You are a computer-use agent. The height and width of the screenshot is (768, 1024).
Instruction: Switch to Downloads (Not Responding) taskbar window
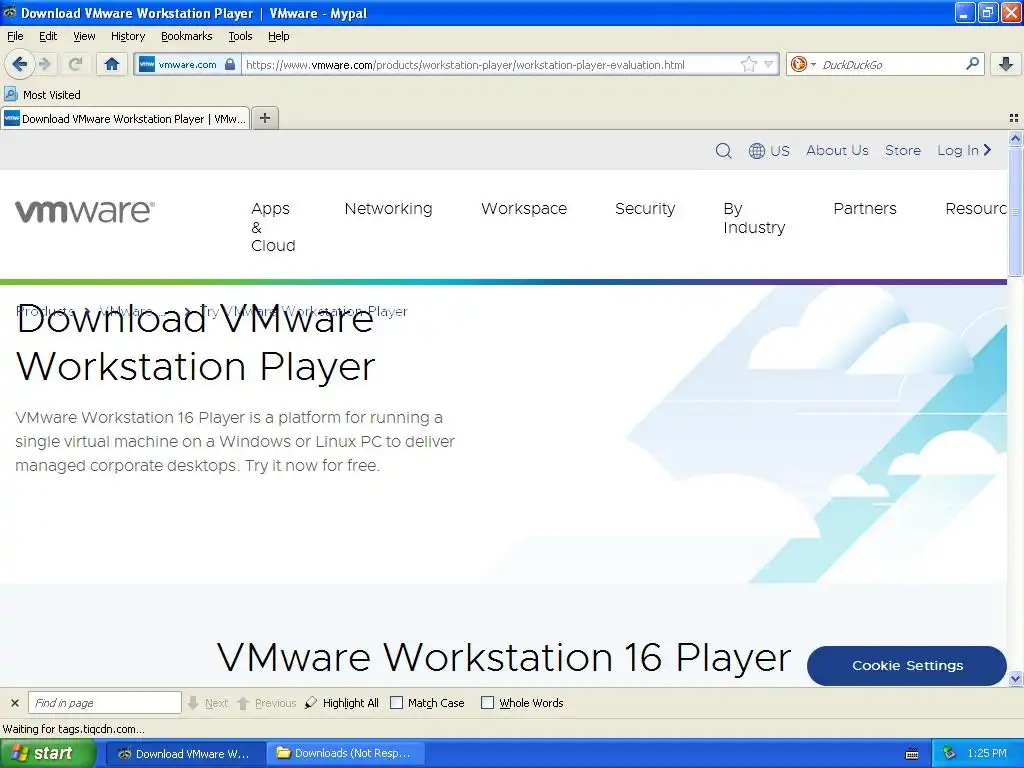[345, 754]
